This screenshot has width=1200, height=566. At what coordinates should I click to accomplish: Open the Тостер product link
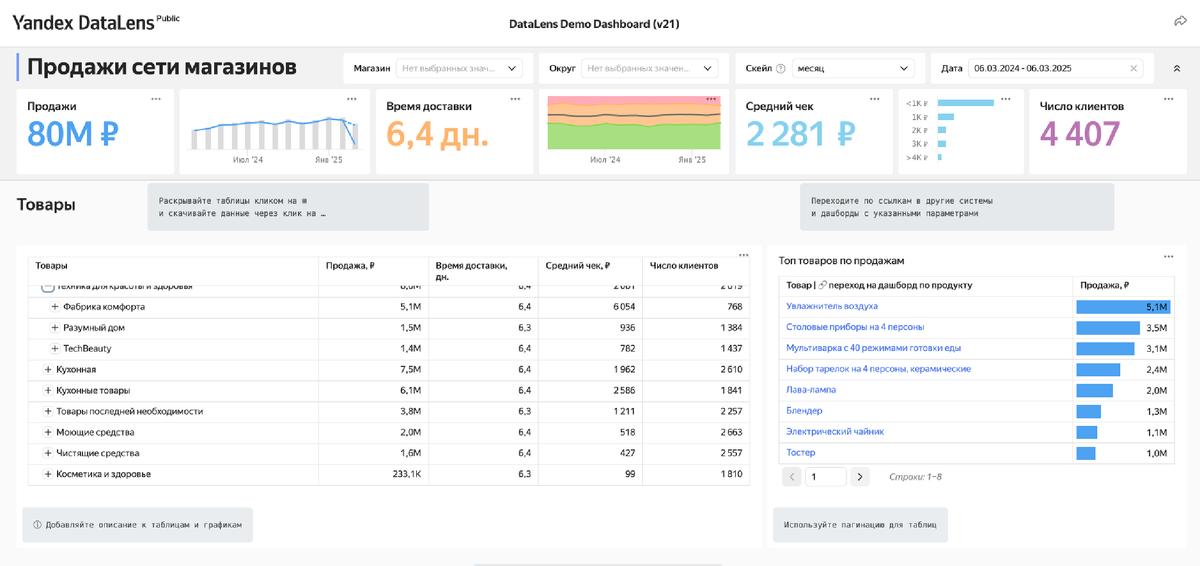coord(801,453)
